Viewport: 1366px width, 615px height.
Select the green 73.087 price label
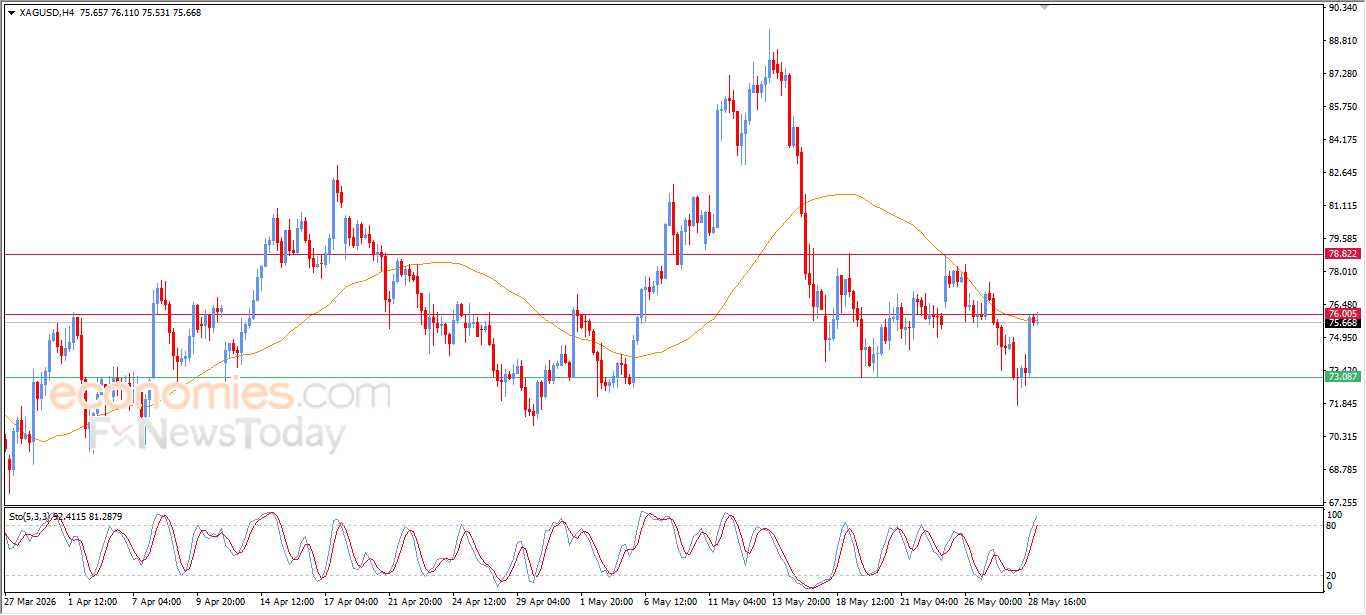tap(1341, 377)
